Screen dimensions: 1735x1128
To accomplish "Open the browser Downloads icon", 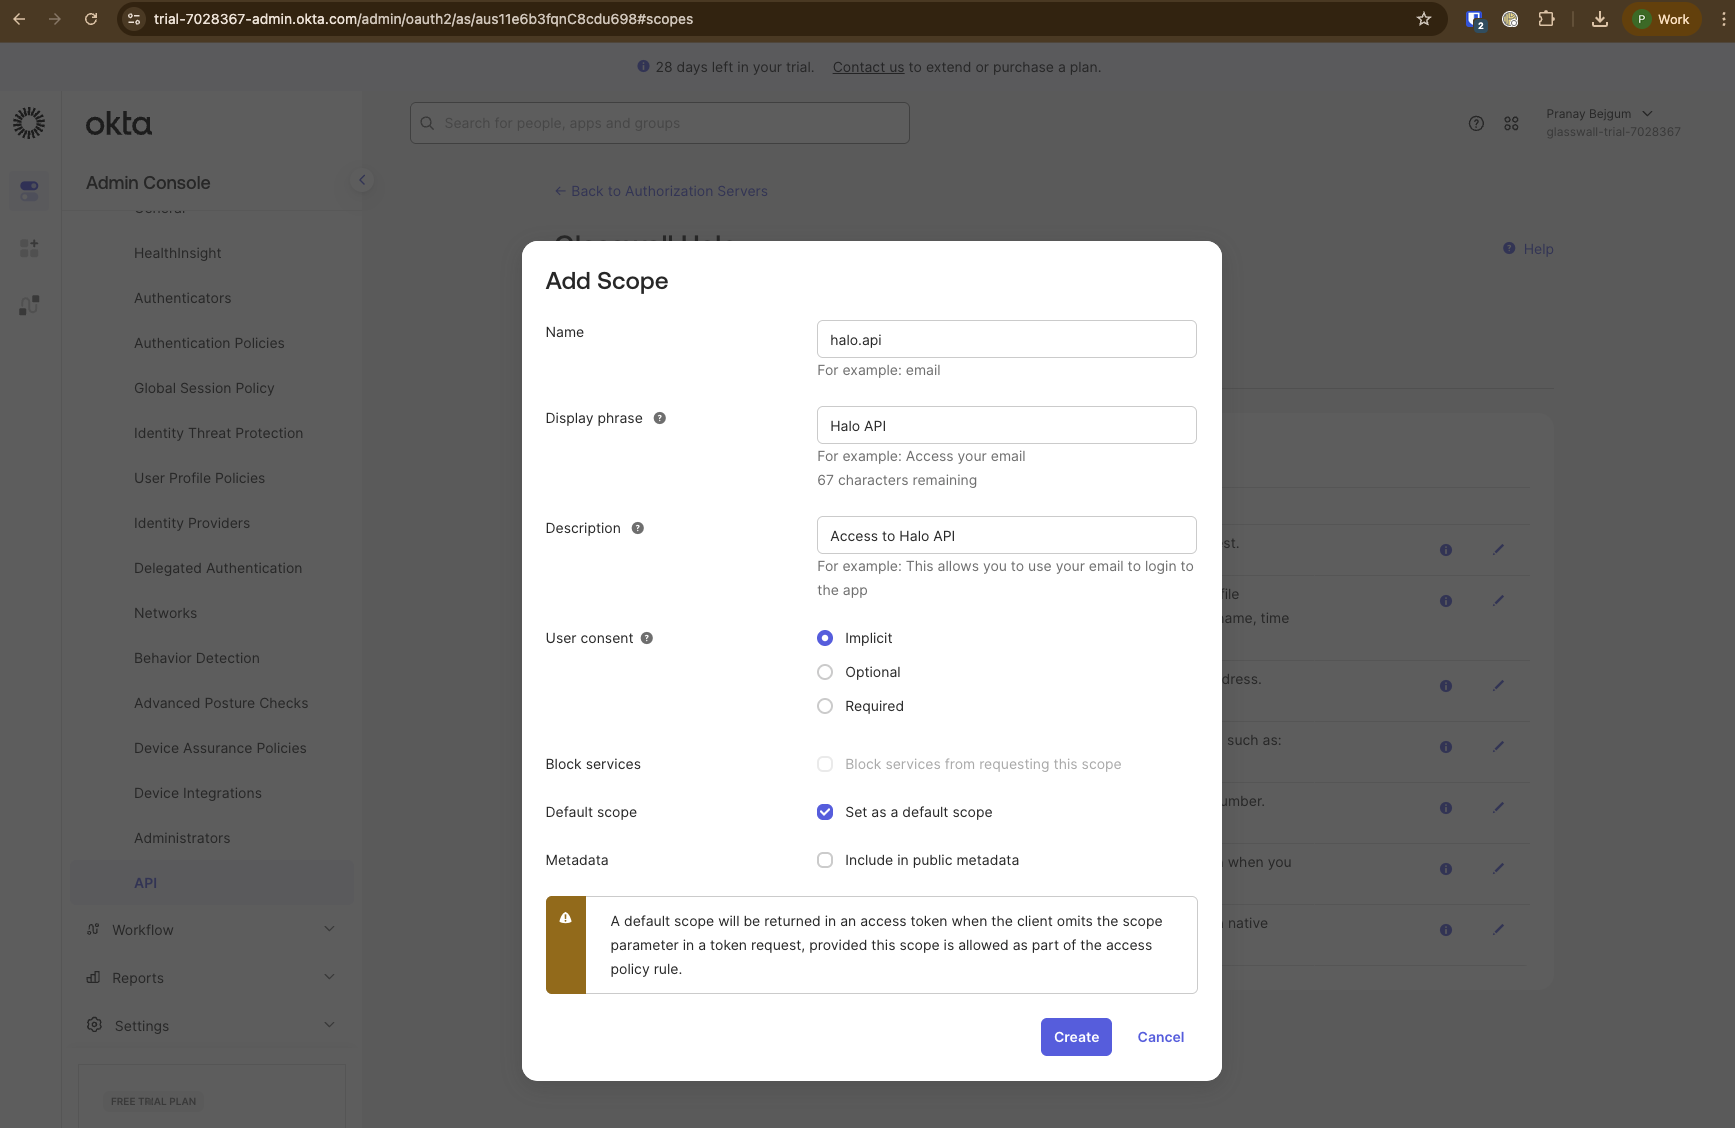I will point(1599,19).
